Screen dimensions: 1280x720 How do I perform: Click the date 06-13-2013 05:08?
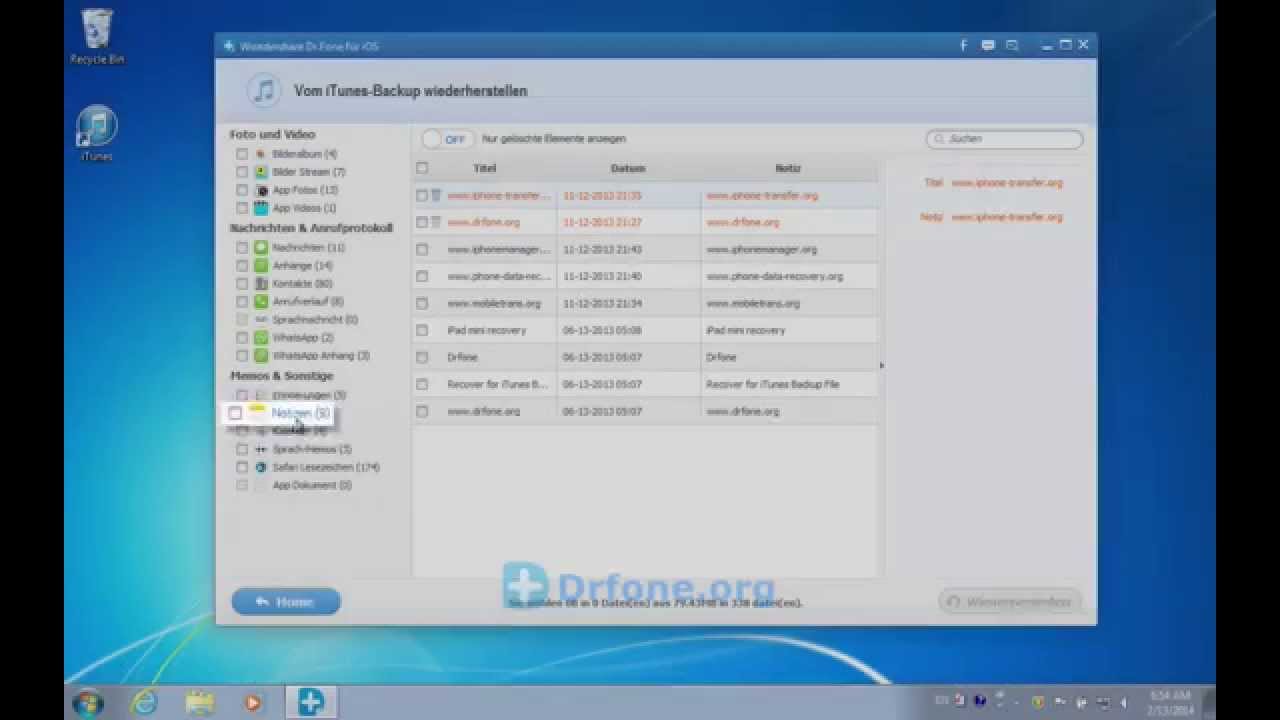pos(602,330)
